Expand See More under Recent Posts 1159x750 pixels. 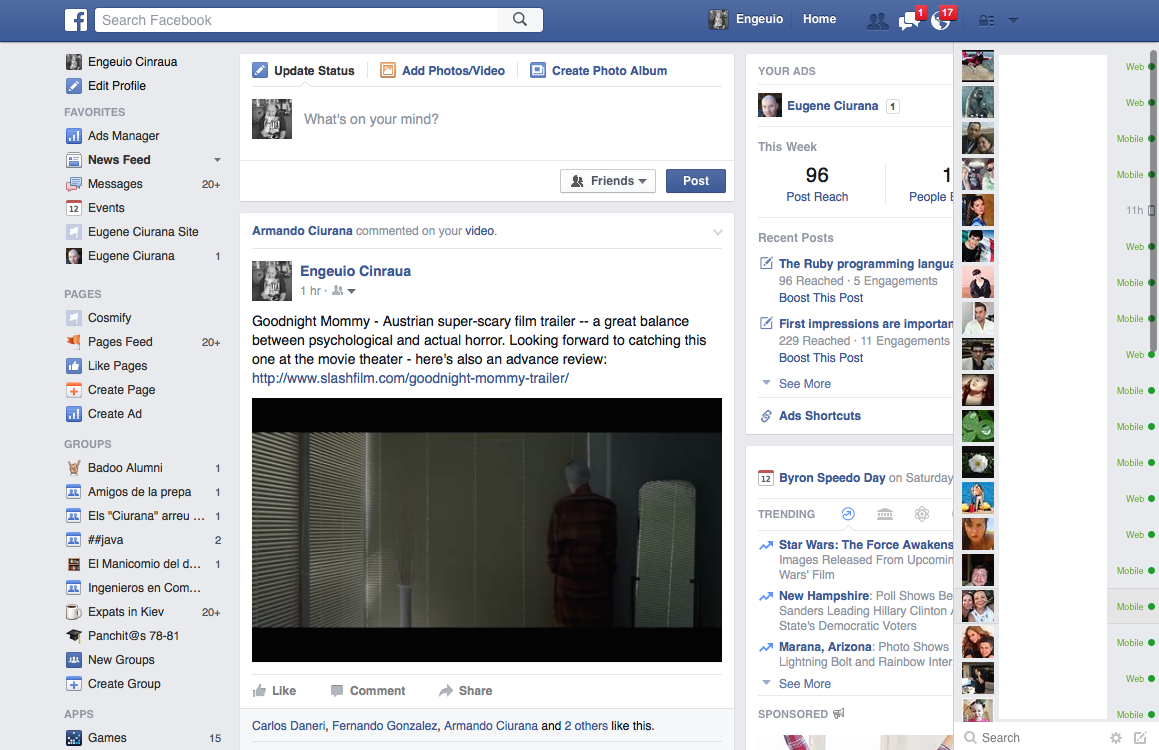click(804, 383)
